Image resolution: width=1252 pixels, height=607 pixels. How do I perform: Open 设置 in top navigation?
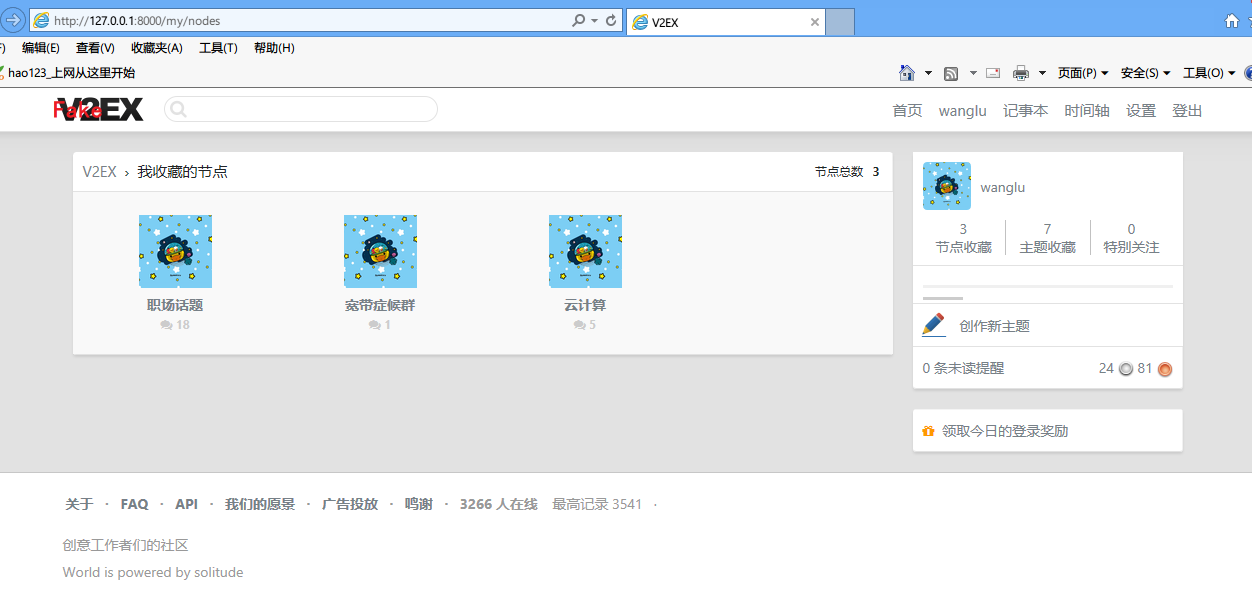(x=1141, y=111)
